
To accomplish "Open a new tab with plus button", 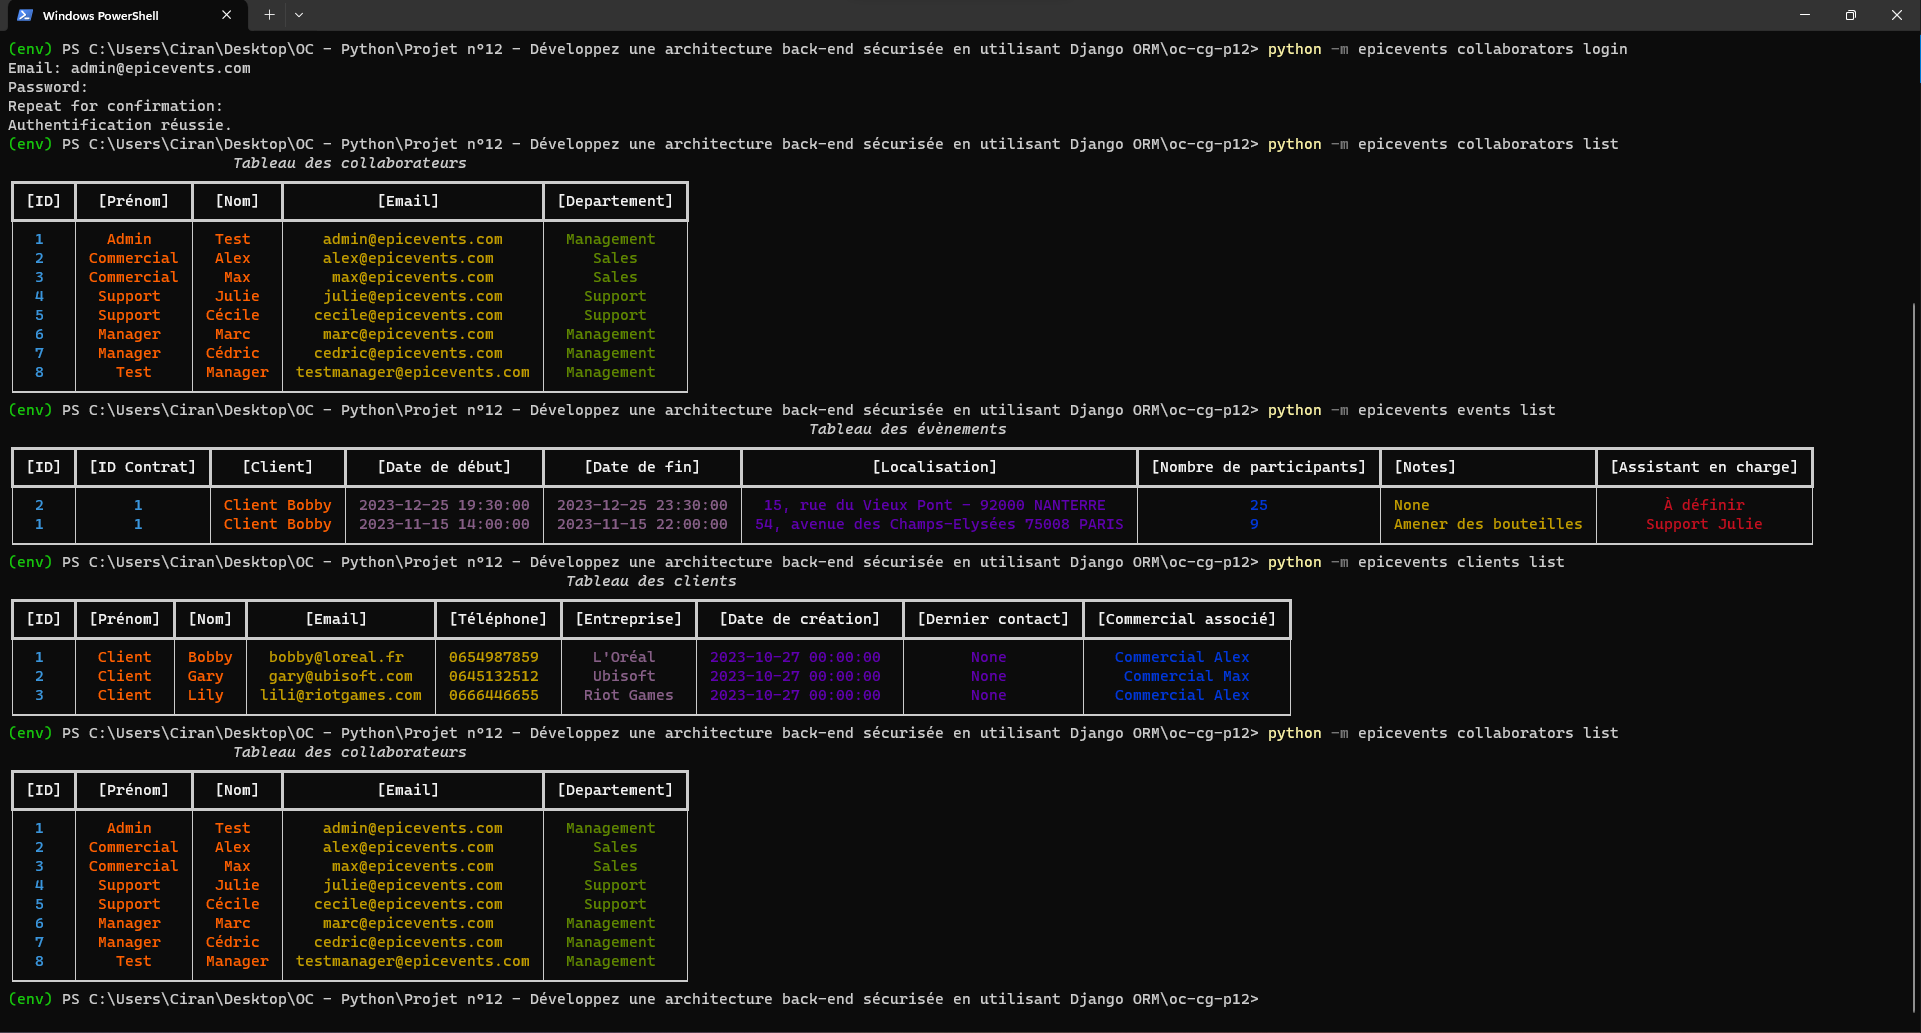I will coord(269,15).
